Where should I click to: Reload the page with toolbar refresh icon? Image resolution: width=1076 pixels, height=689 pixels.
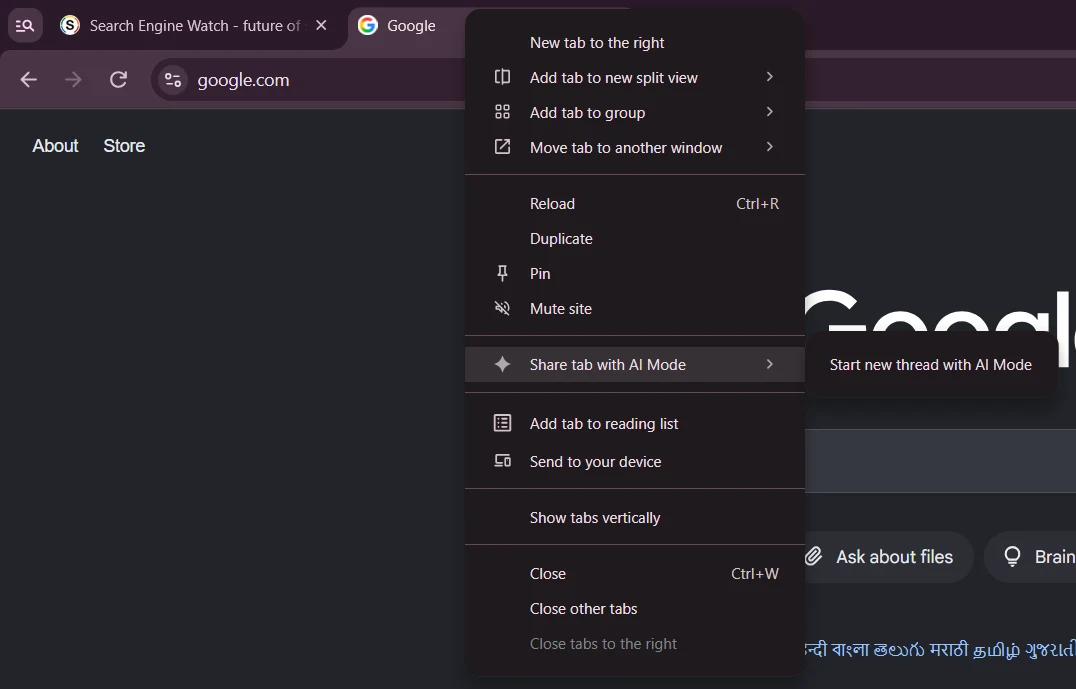119,80
